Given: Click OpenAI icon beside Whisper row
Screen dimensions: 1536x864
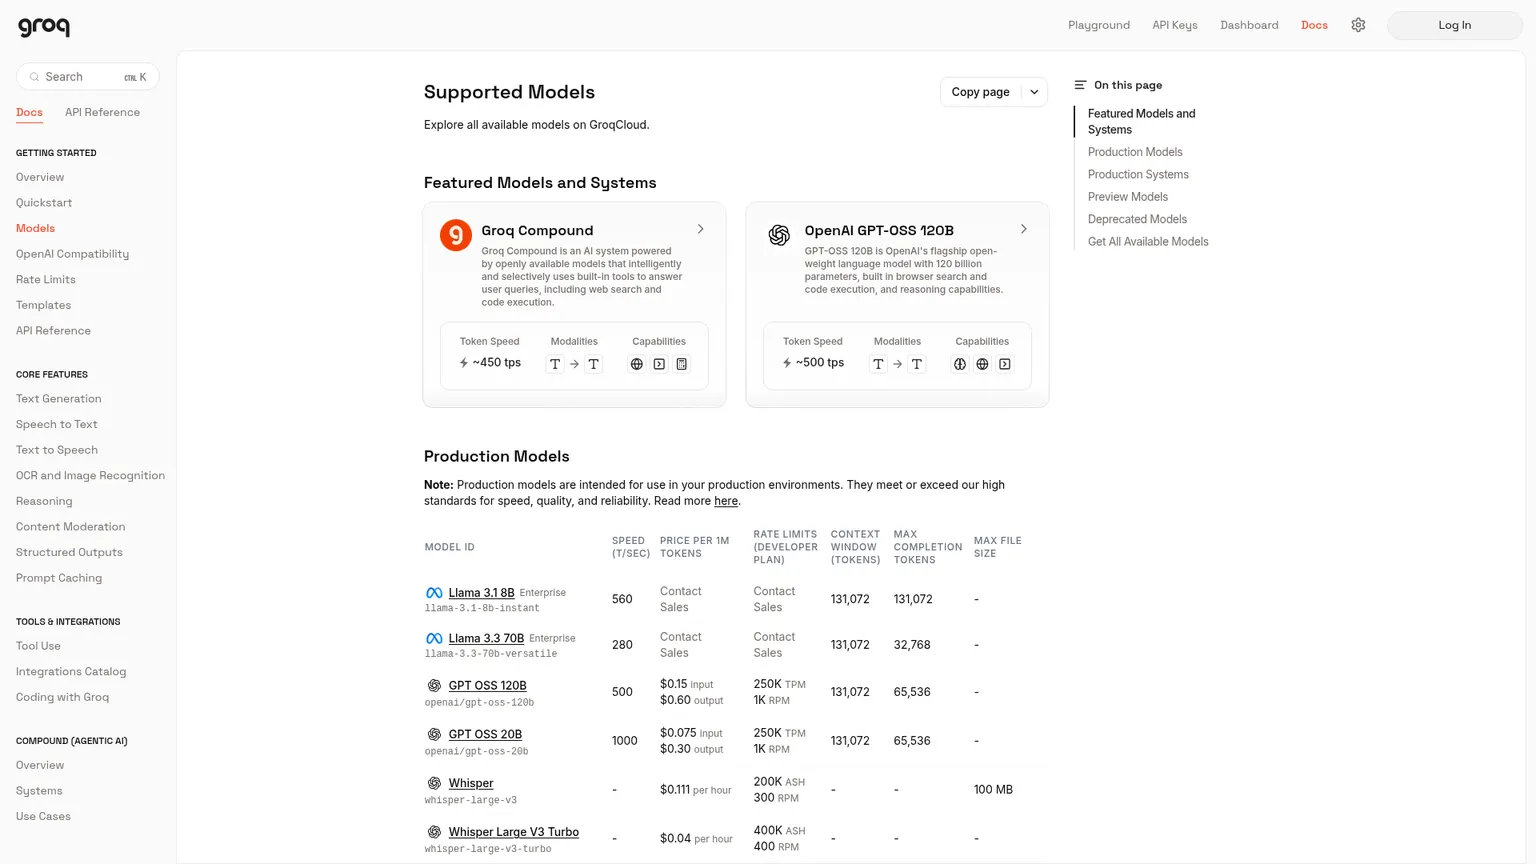Looking at the screenshot, I should [434, 783].
